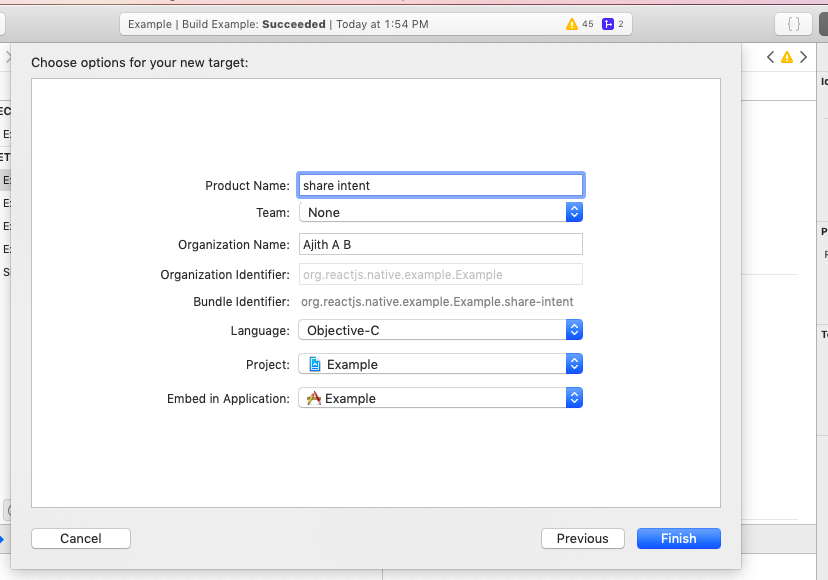The width and height of the screenshot is (828, 580).
Task: Click the Previous button
Action: click(x=582, y=538)
